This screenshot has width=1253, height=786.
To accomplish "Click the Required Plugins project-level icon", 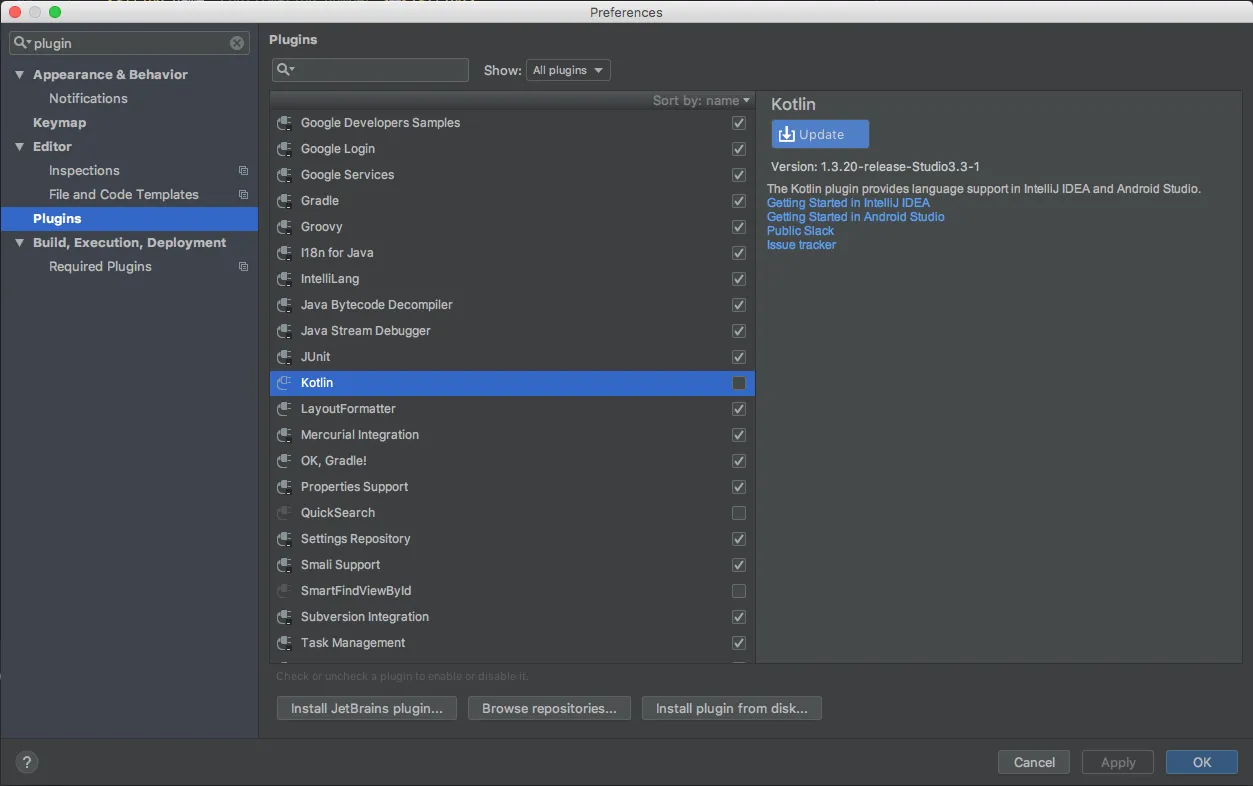I will [x=243, y=267].
